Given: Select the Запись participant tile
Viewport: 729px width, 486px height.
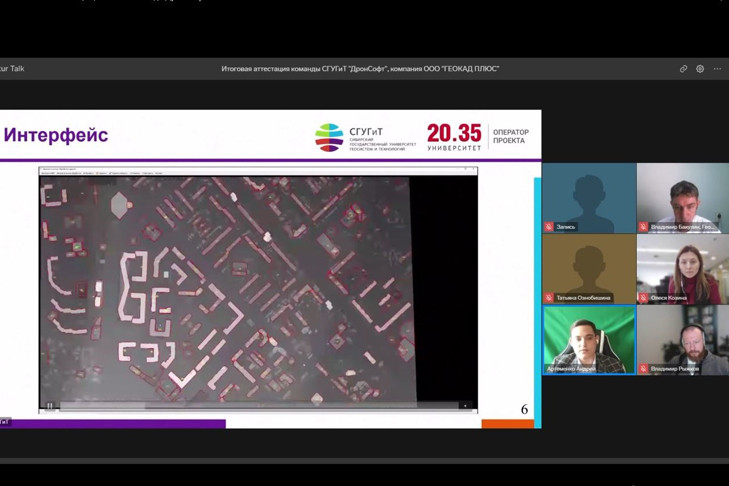Looking at the screenshot, I should coord(589,198).
